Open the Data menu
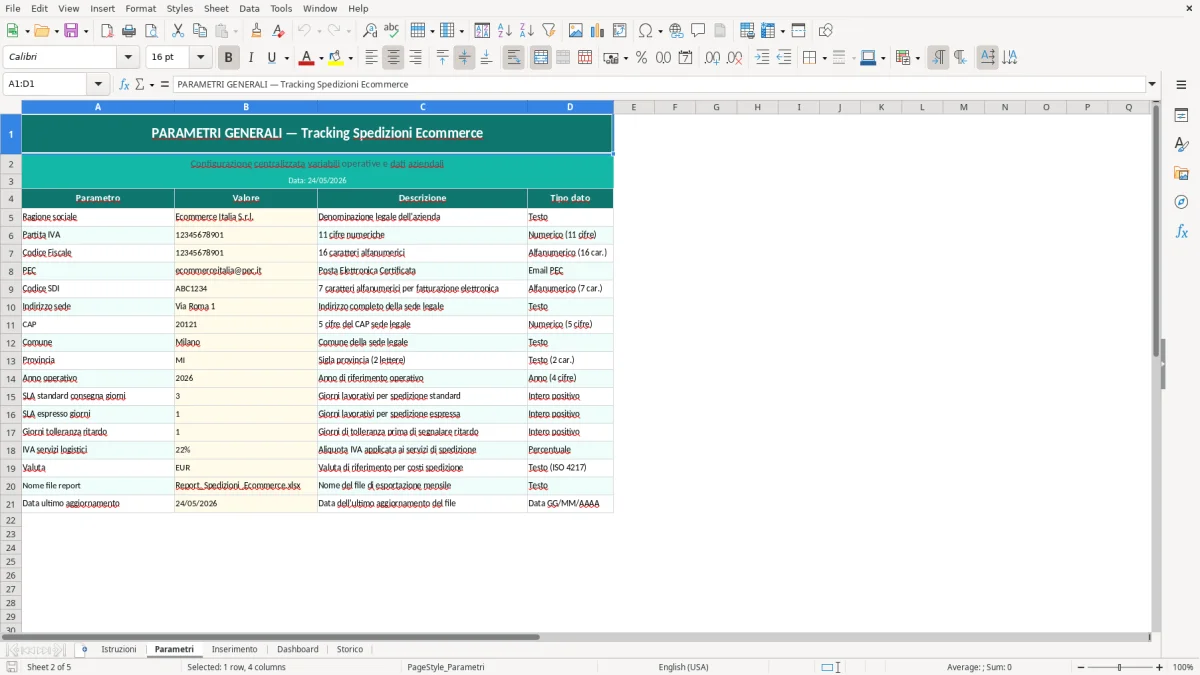1200x675 pixels. point(249,8)
